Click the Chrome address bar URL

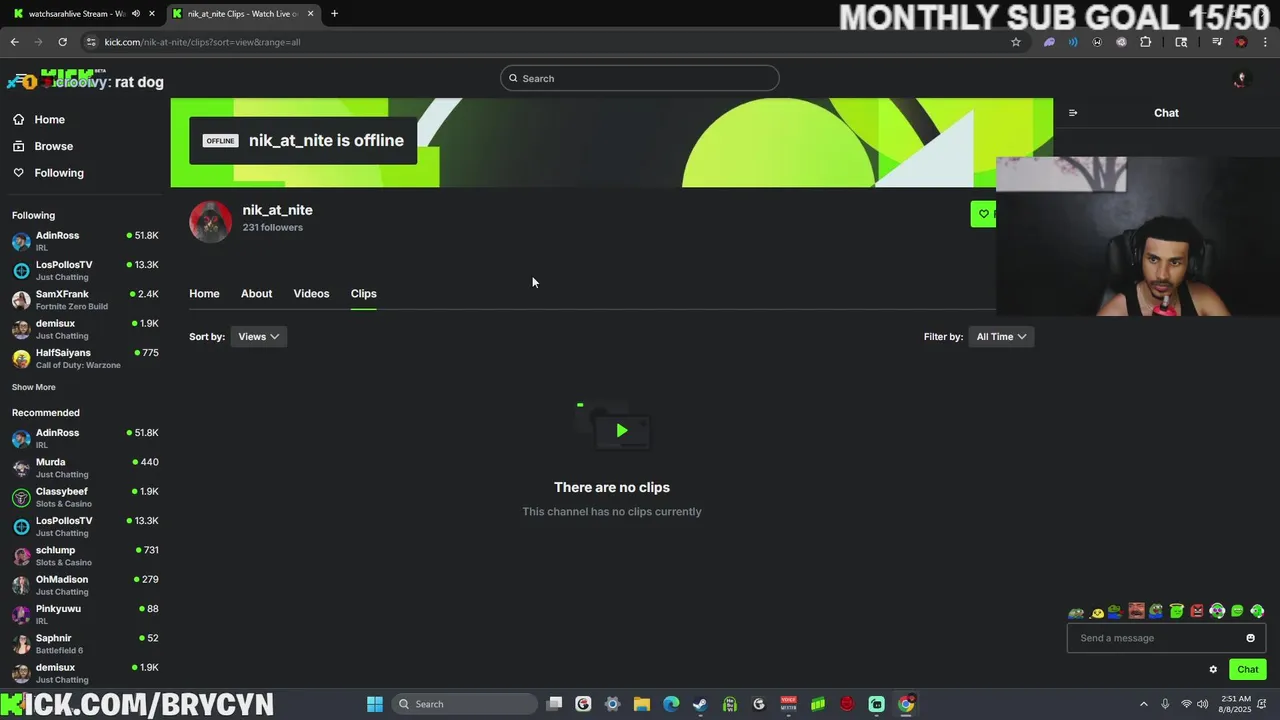[x=202, y=42]
